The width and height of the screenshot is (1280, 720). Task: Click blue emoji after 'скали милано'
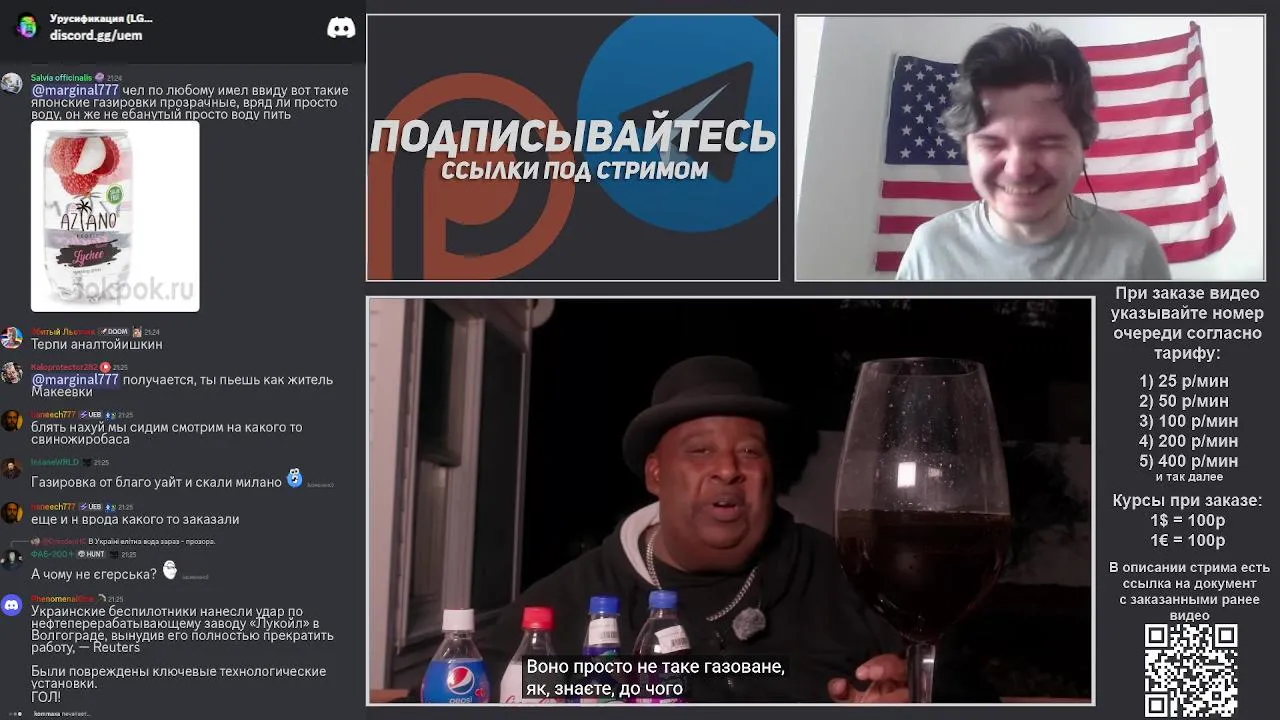[x=294, y=478]
